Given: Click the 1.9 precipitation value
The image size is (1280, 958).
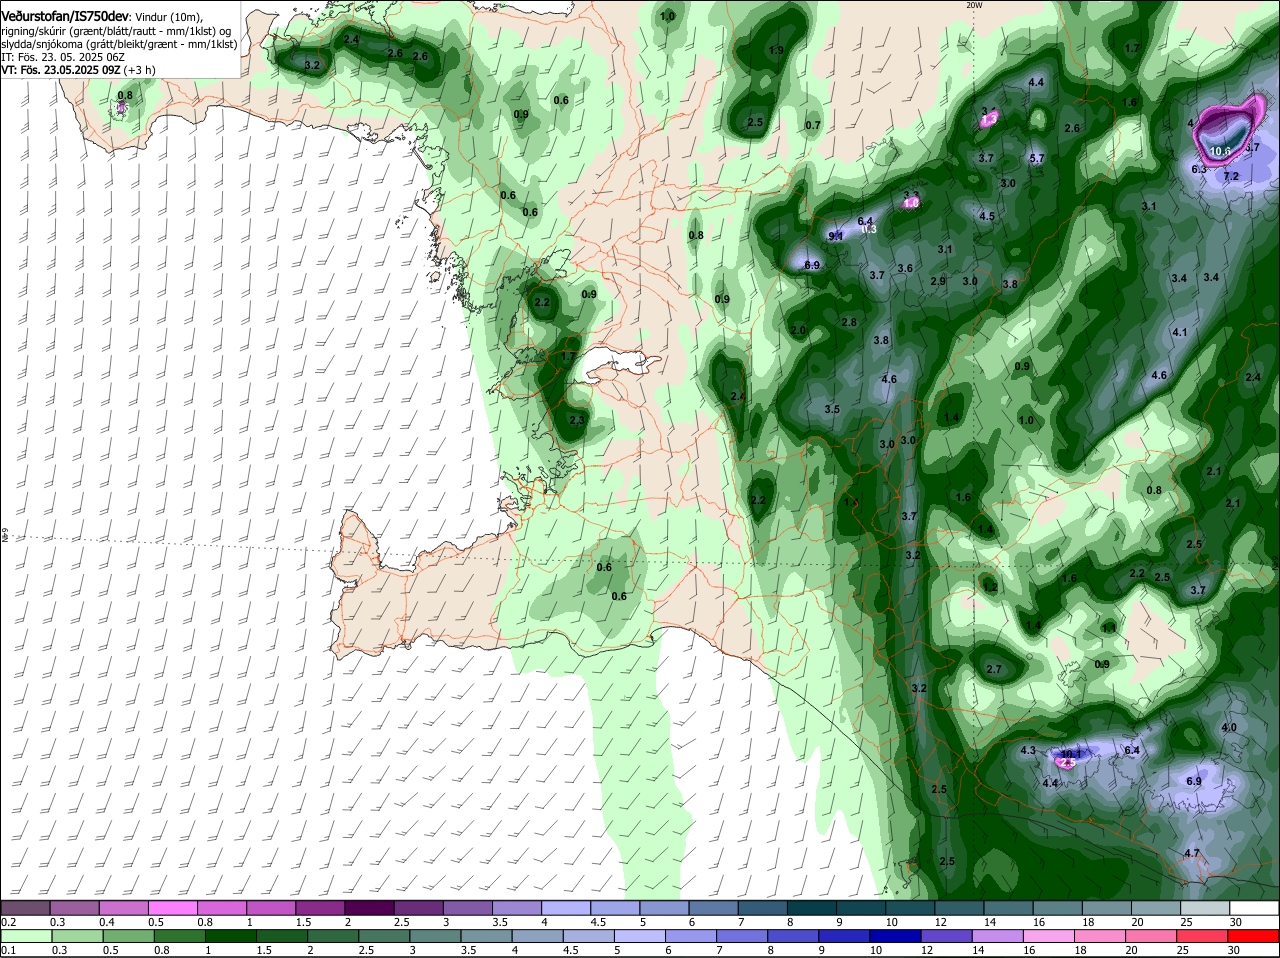Looking at the screenshot, I should [776, 50].
